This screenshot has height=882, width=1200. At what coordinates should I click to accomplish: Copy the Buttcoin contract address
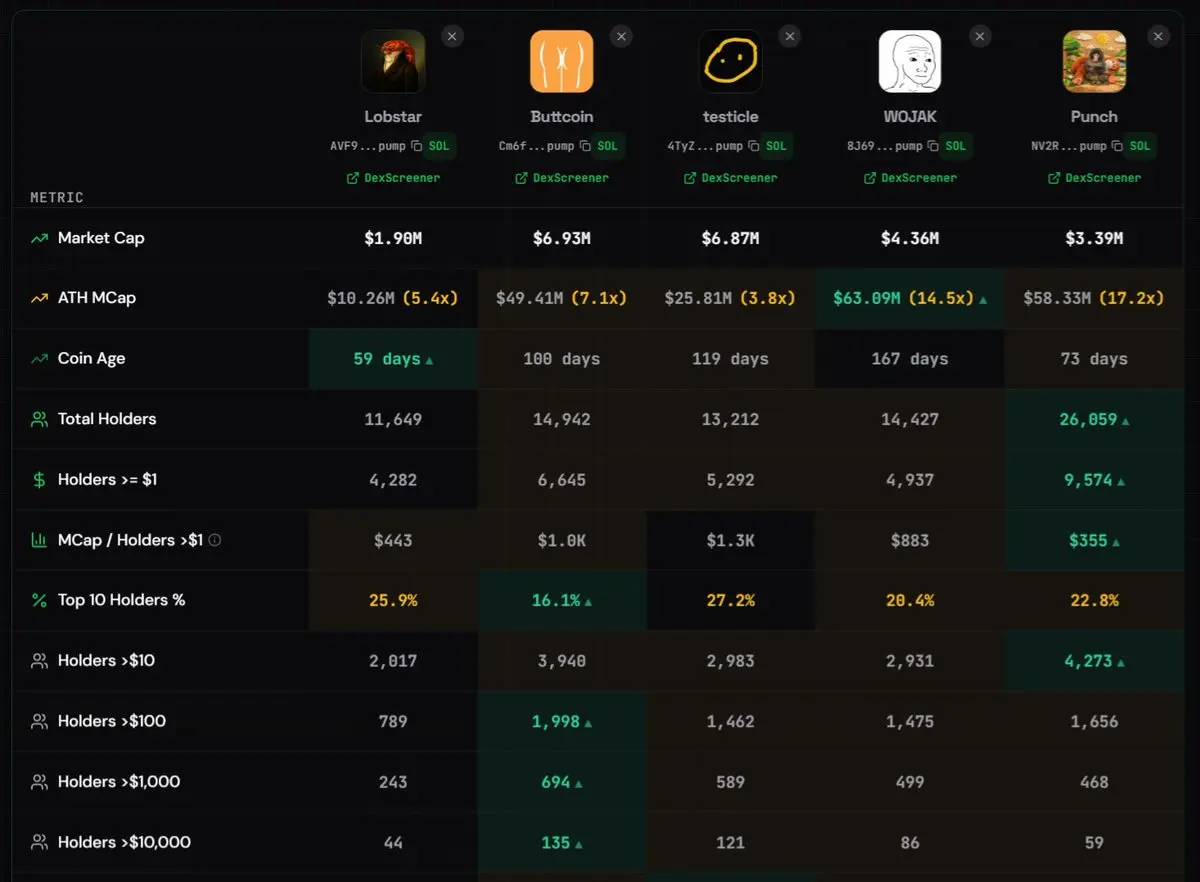(x=585, y=146)
